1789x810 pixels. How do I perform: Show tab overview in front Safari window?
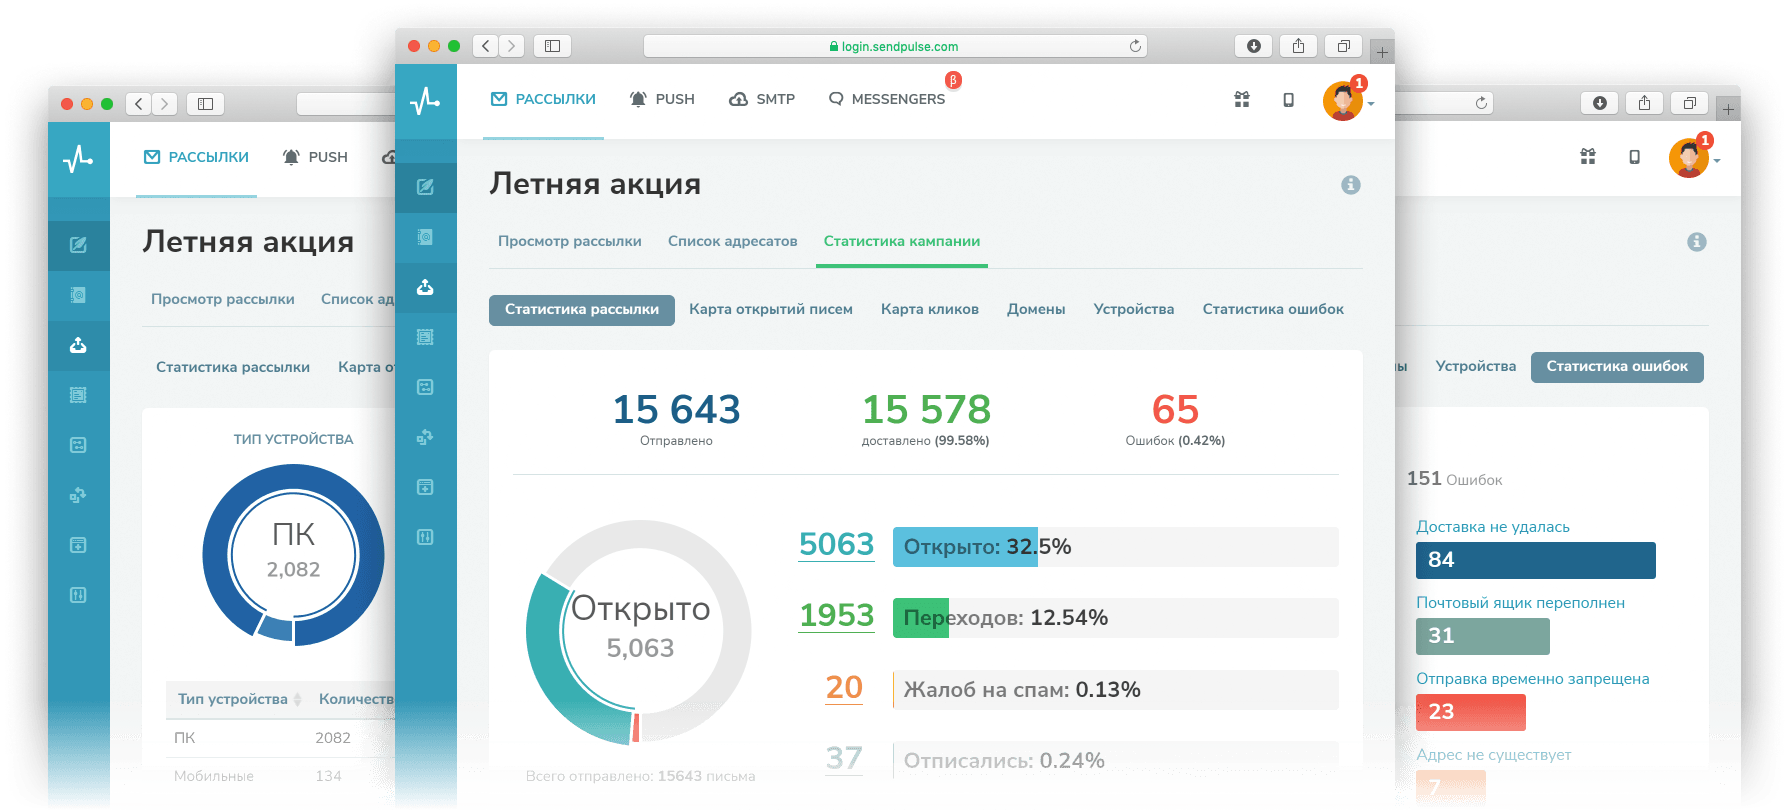(x=1343, y=46)
